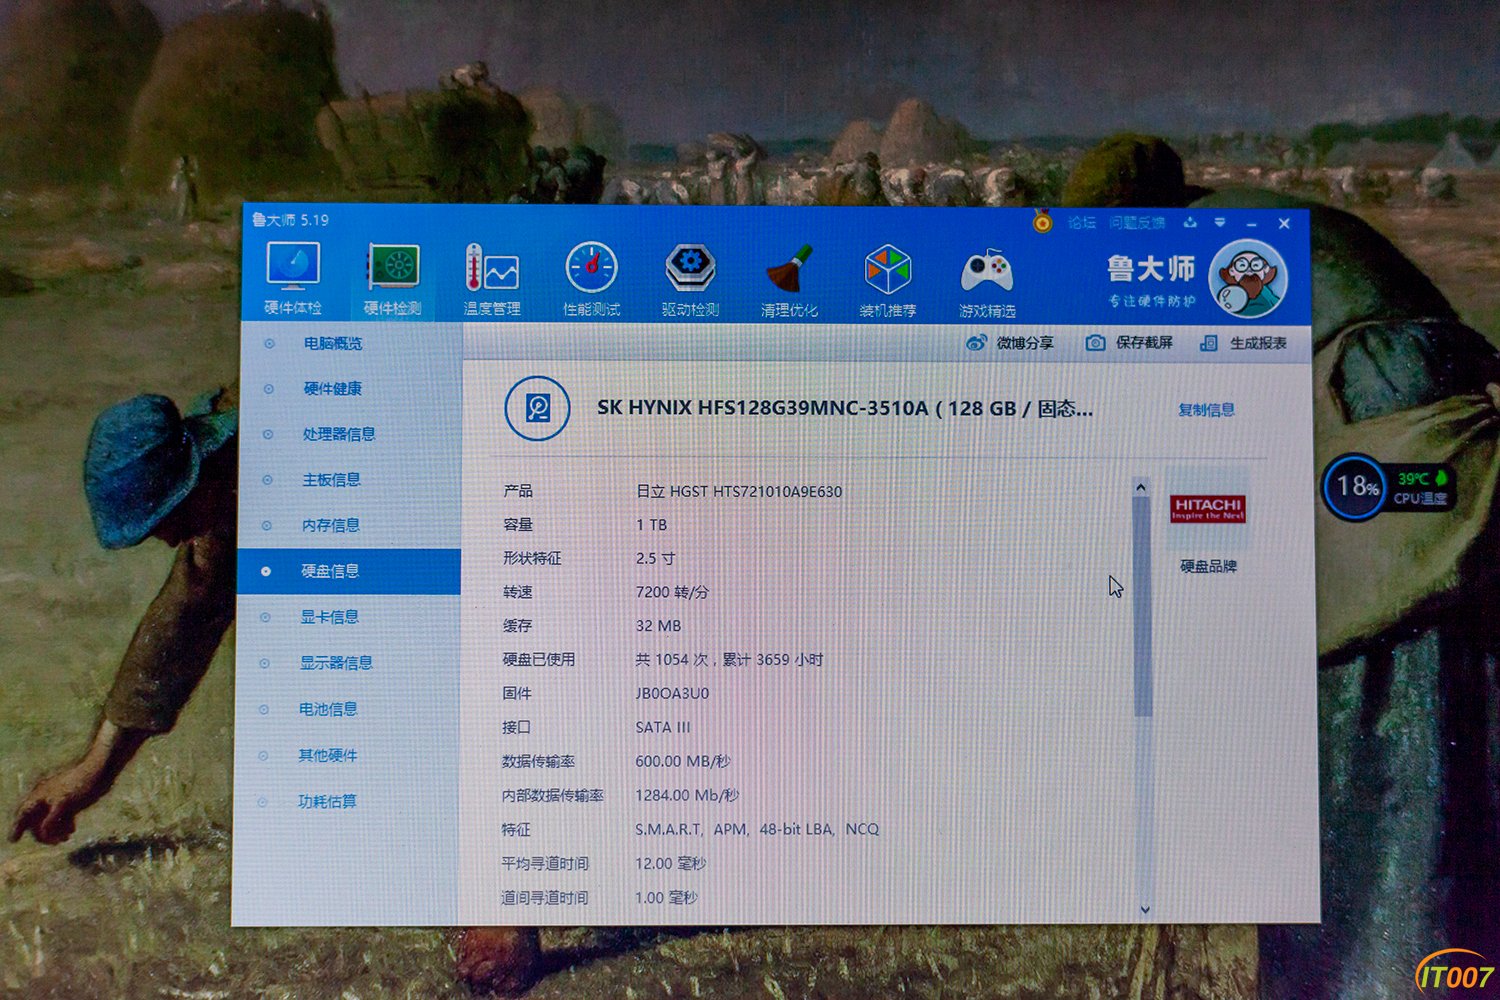Viewport: 1500px width, 1000px height.
Task: Click the speed value 7200 转/分
Action: tap(672, 592)
